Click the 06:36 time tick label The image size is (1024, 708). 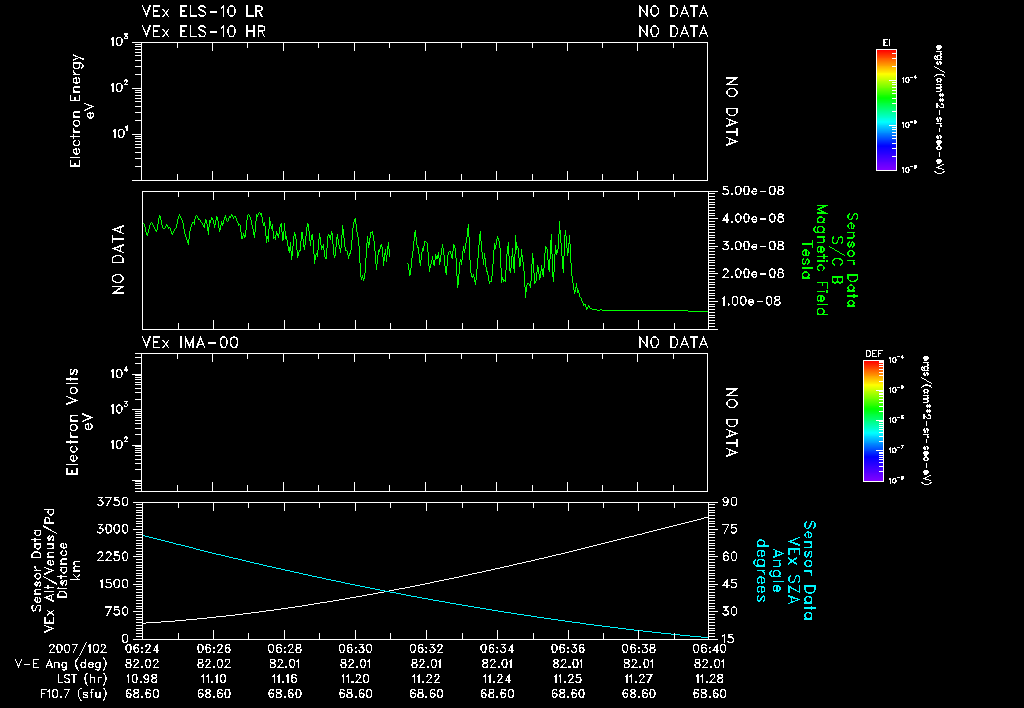point(568,649)
